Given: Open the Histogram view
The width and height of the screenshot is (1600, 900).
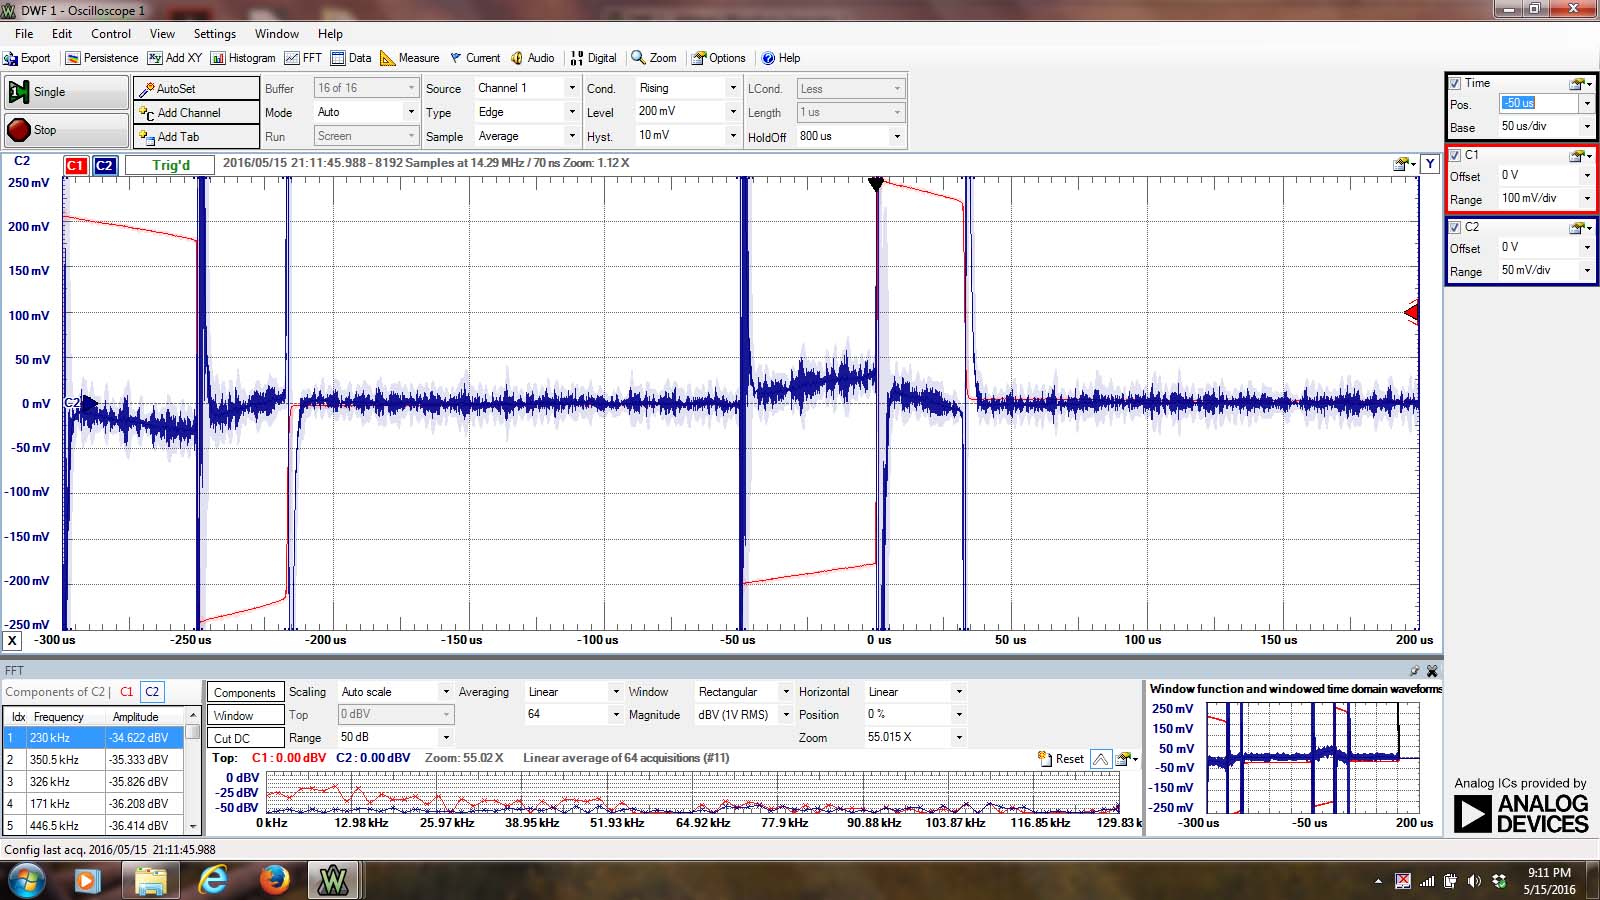Looking at the screenshot, I should click(243, 58).
